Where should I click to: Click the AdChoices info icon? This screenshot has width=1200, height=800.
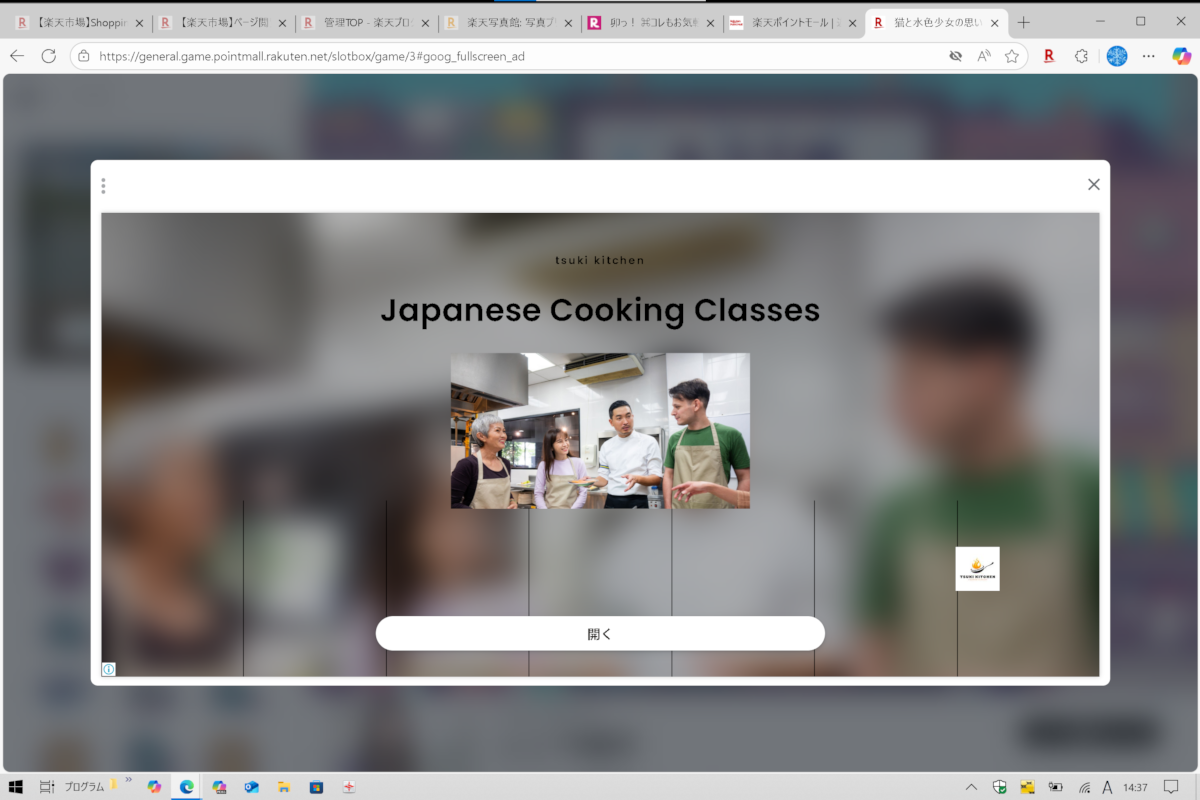[x=109, y=669]
